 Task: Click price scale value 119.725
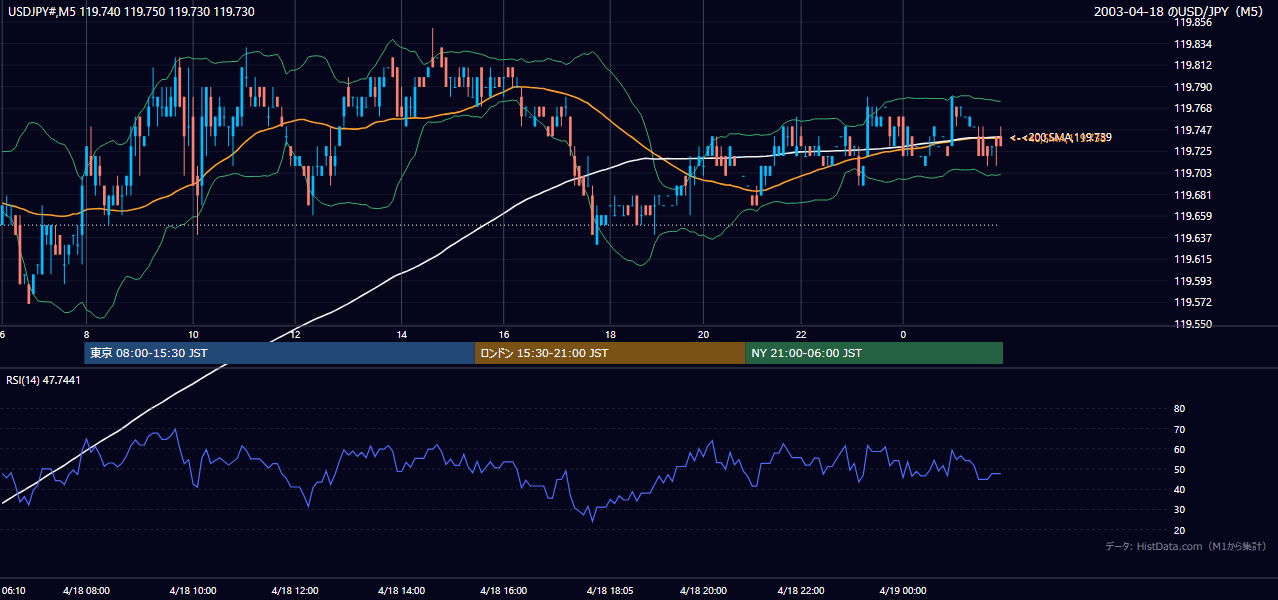coord(1193,152)
